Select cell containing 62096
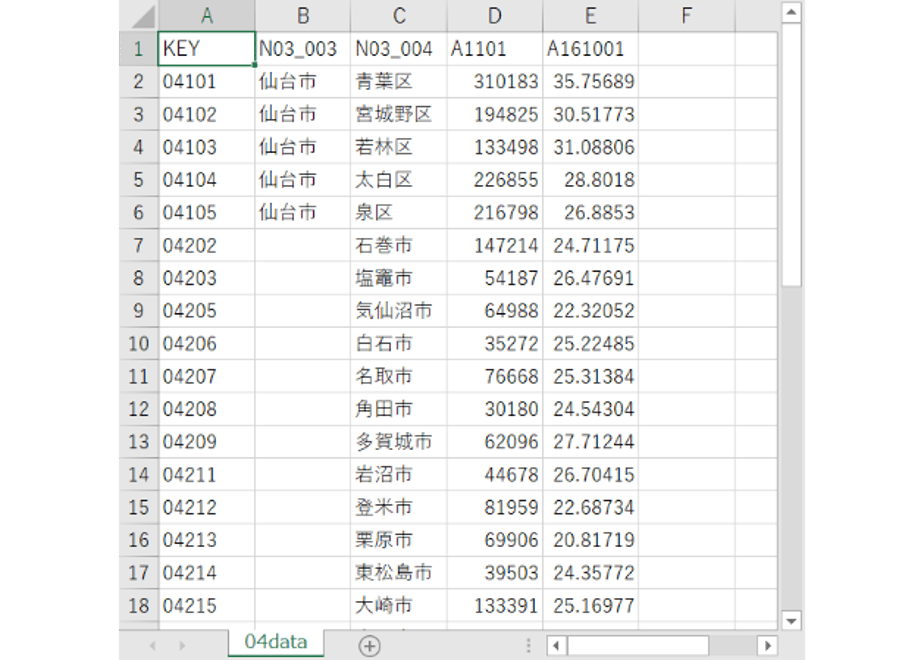 (x=495, y=441)
